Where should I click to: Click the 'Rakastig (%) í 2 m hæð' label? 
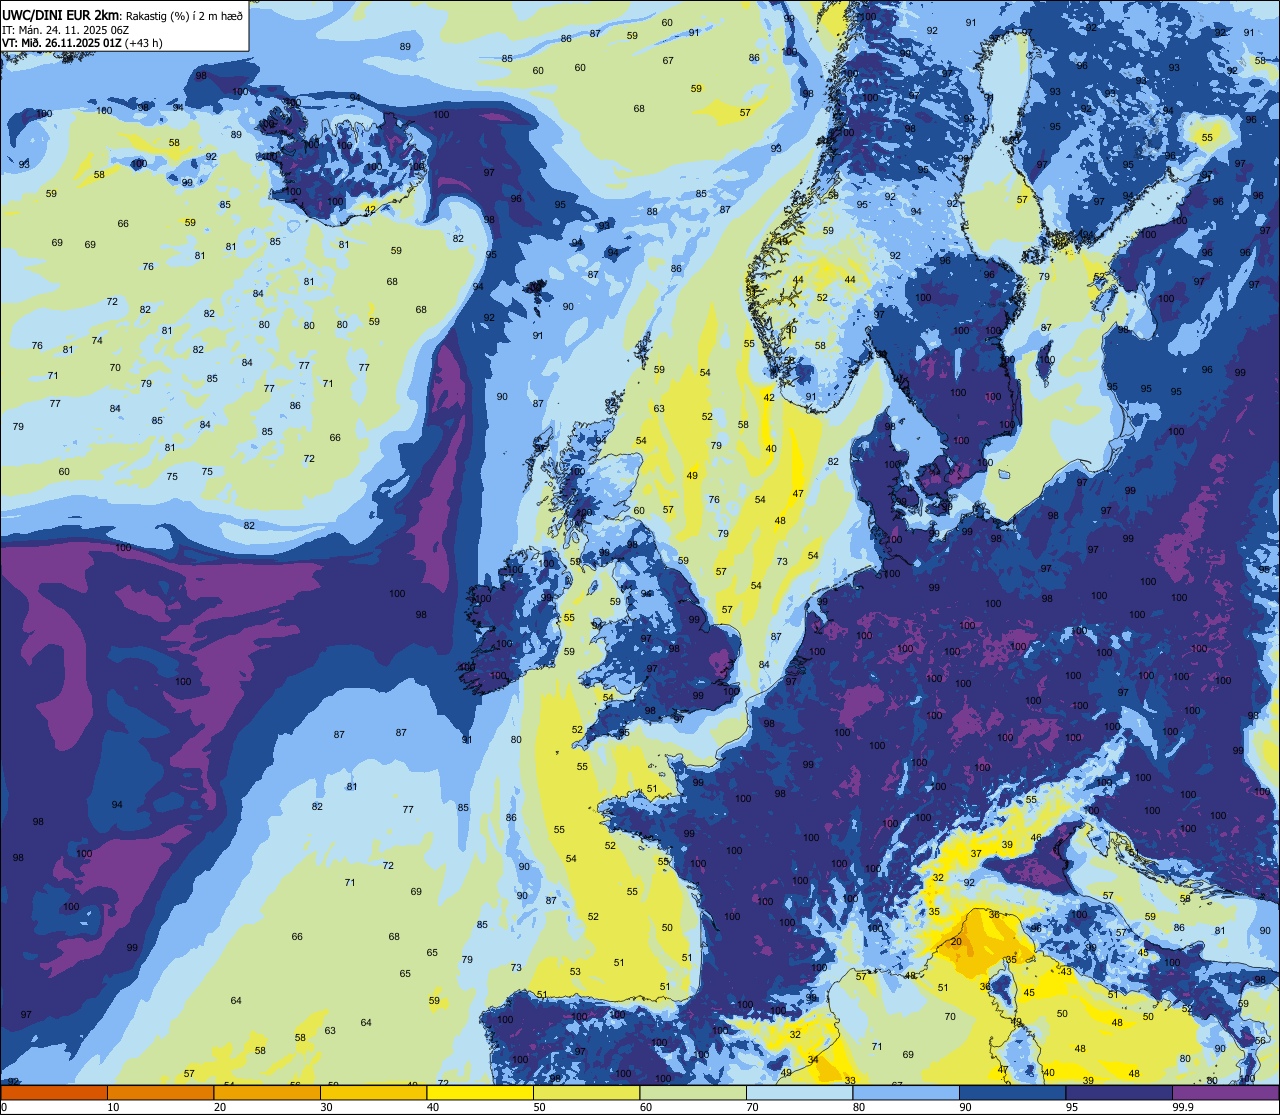tap(184, 15)
